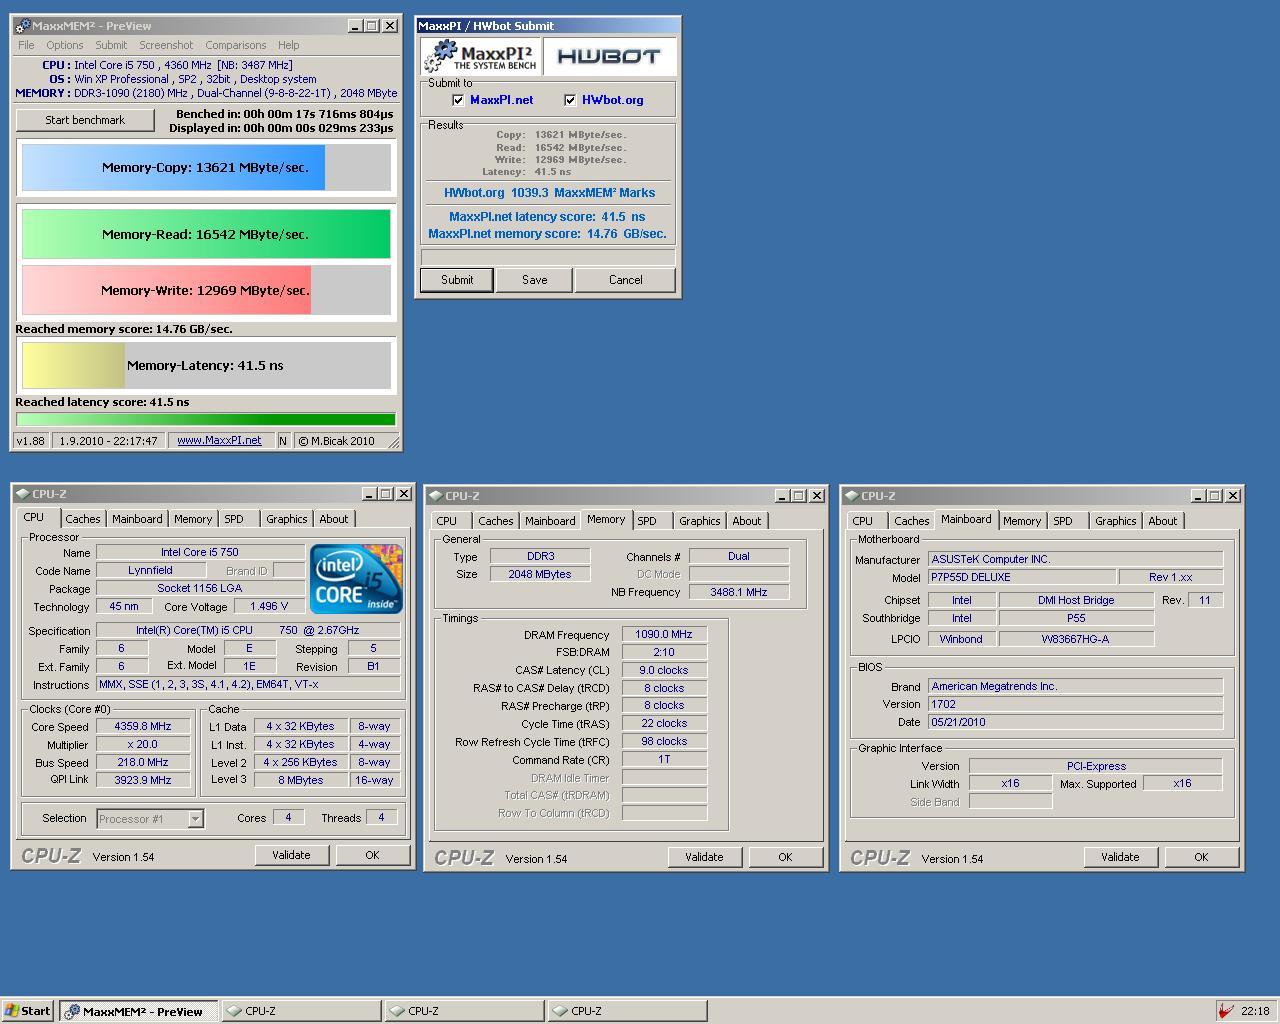1280x1024 pixels.
Task: Click the Core Speed 4359.8 MHz value
Action: pyautogui.click(x=143, y=726)
